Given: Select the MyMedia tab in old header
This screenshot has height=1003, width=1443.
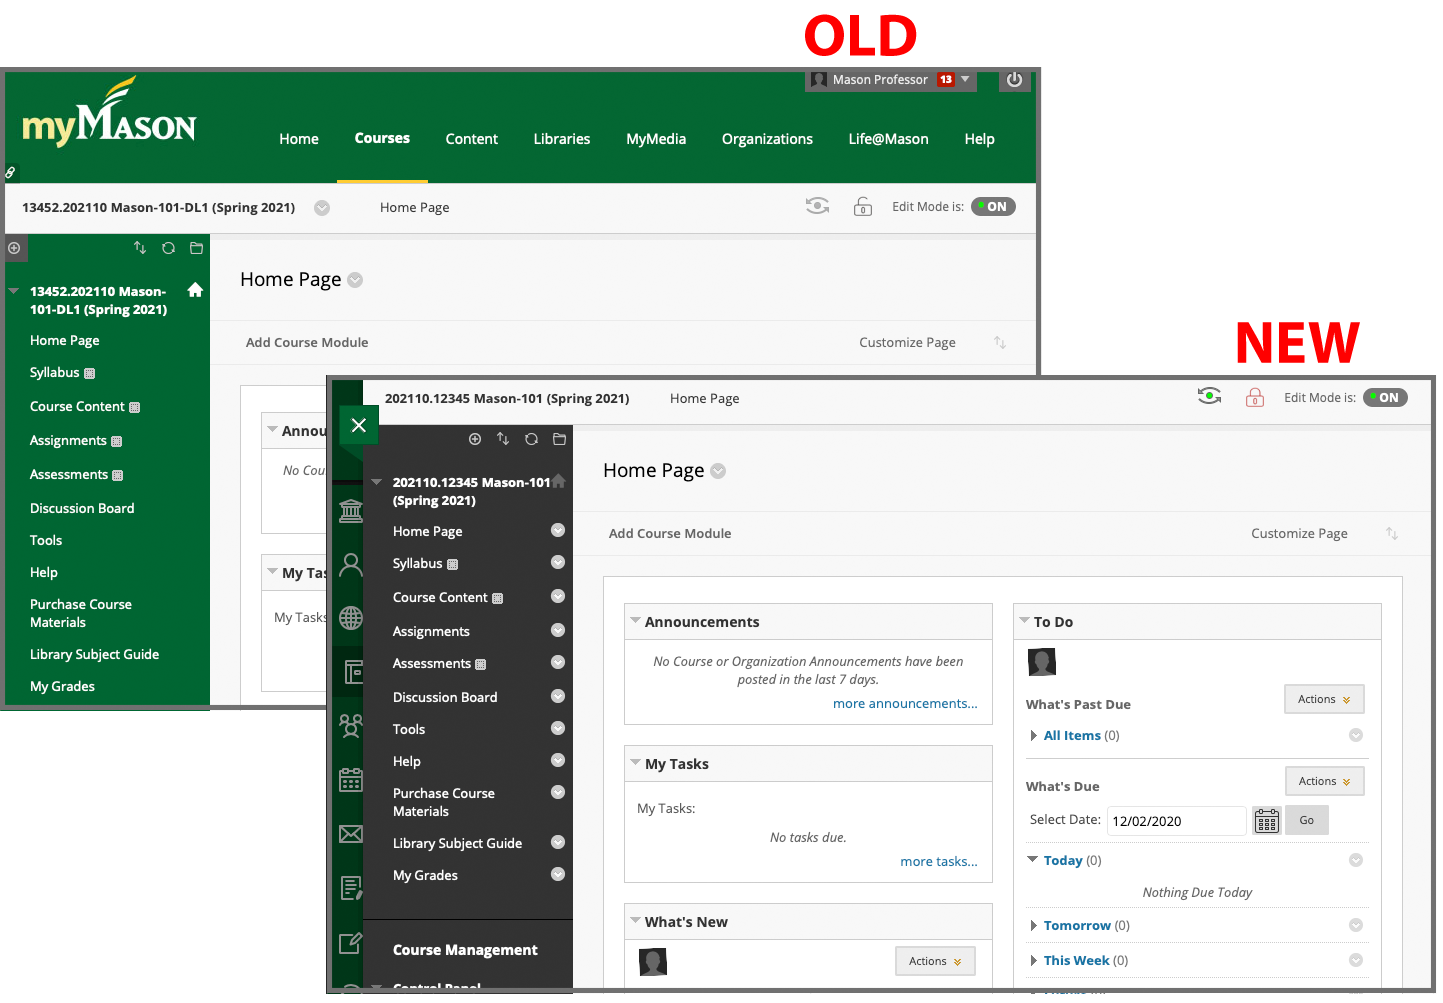Looking at the screenshot, I should [656, 139].
